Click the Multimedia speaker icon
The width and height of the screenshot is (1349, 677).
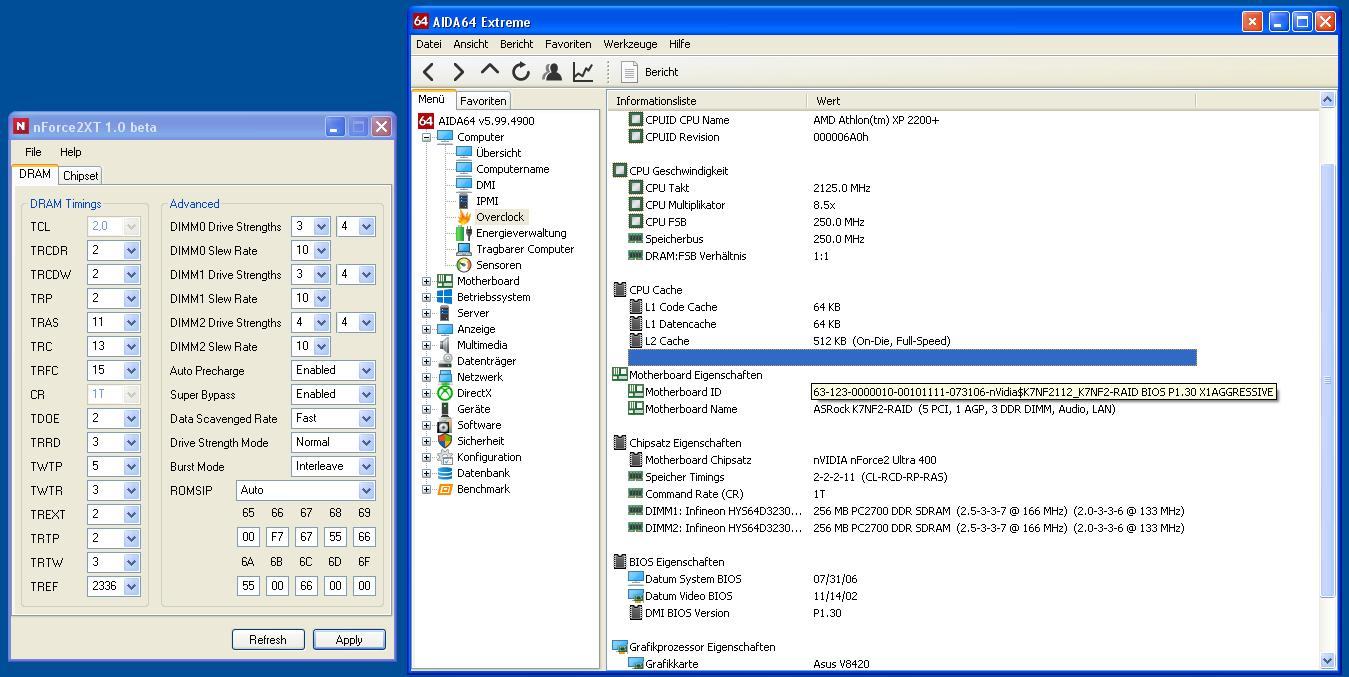(445, 345)
